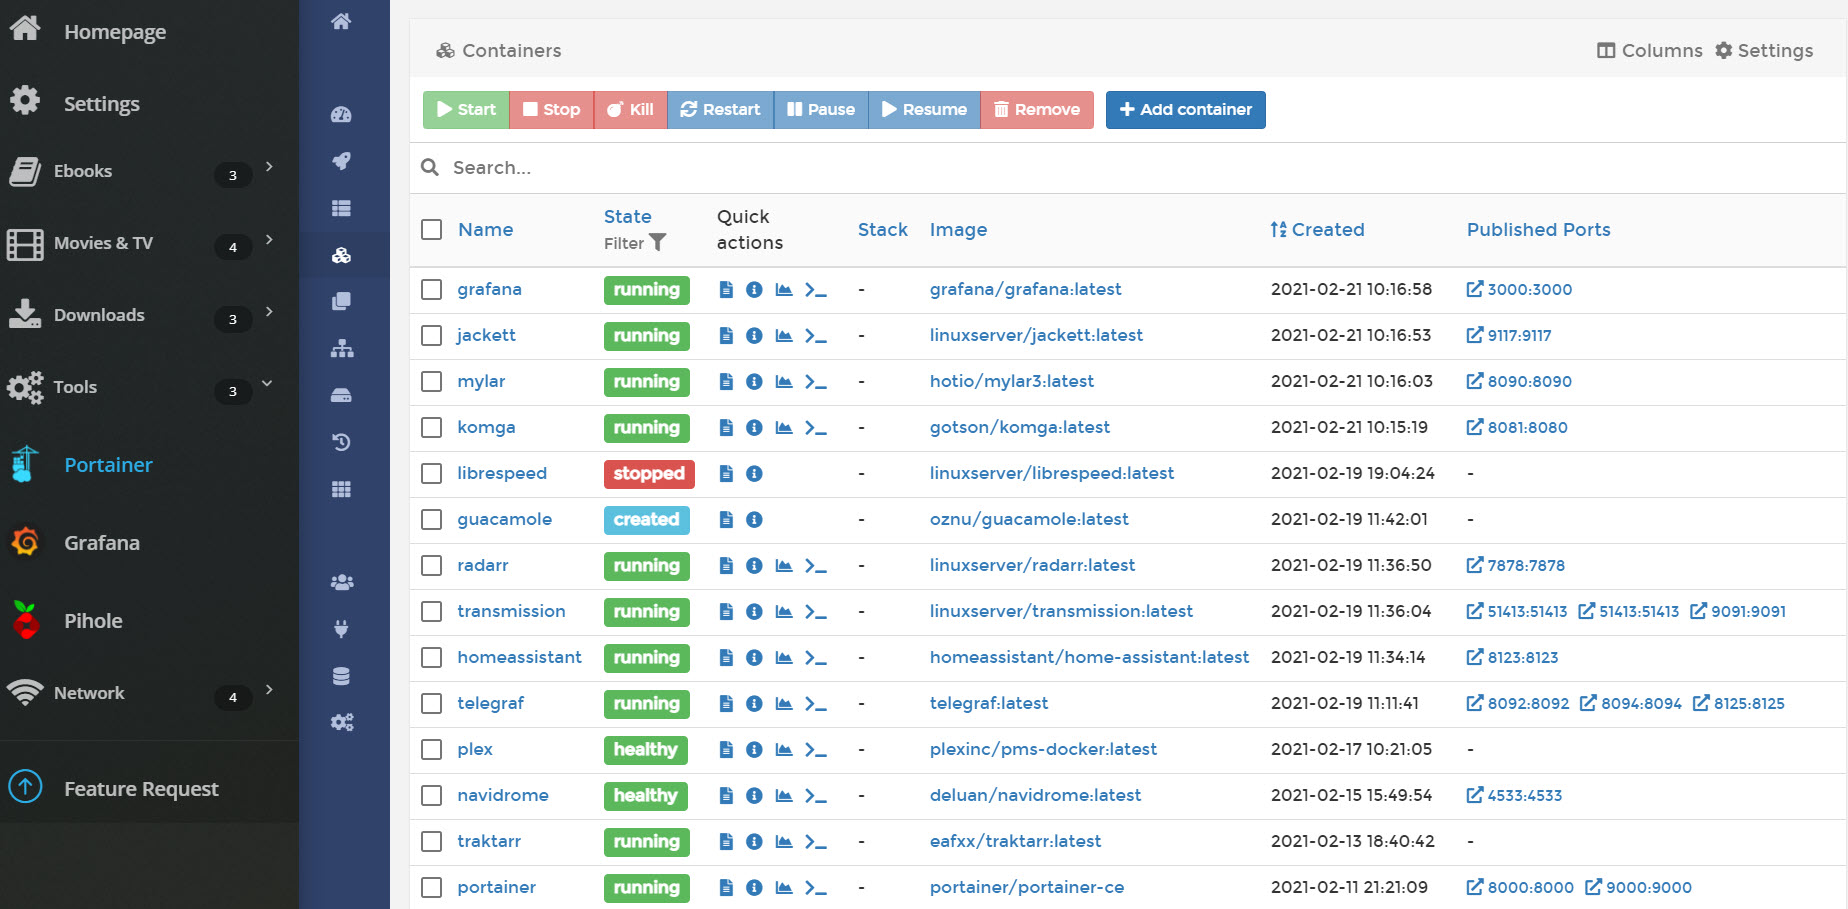Viewport: 1848px width, 909px height.
Task: Open Events history icon in blue sidebar
Action: 341,442
